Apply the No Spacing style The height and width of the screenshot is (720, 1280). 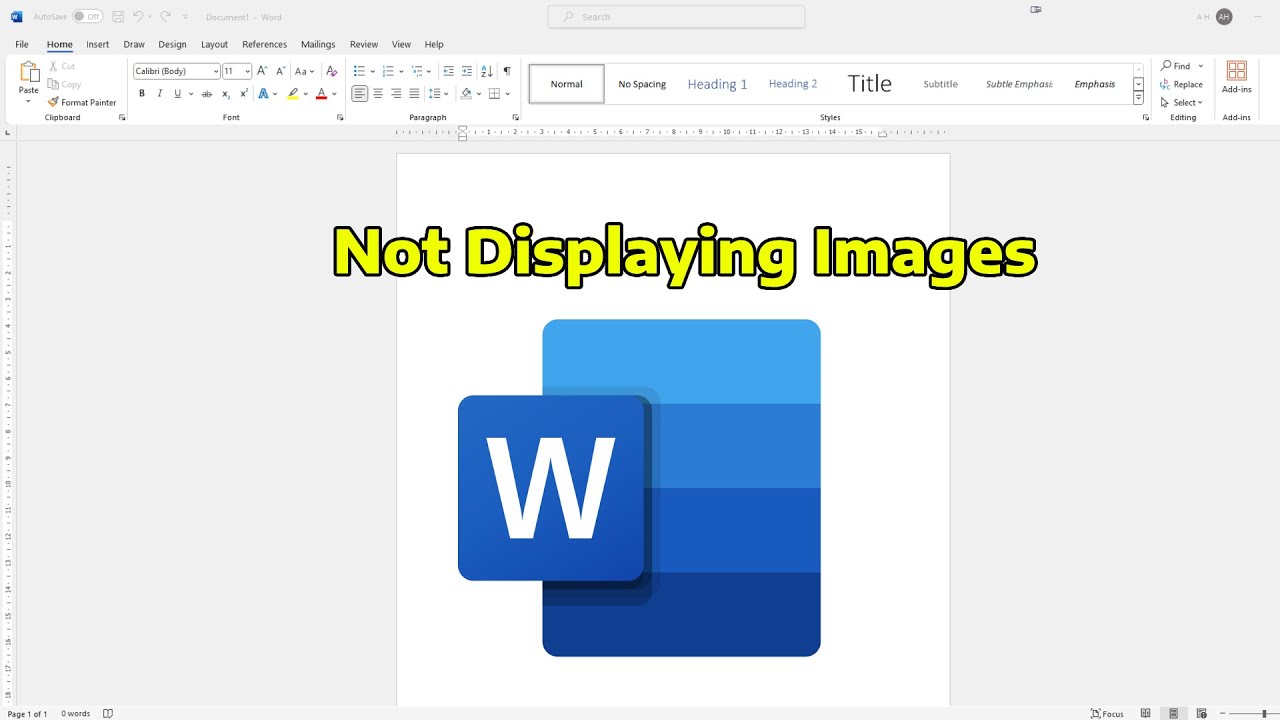[x=642, y=84]
